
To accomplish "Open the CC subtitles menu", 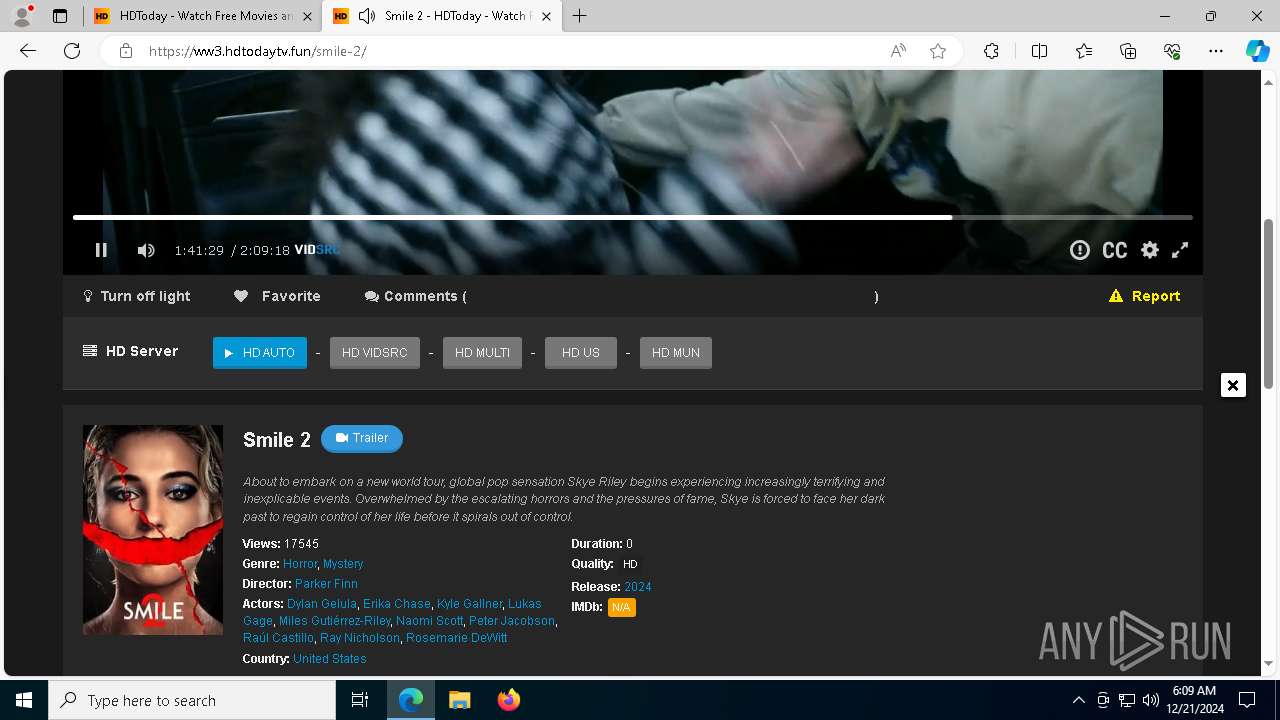I will (1115, 251).
